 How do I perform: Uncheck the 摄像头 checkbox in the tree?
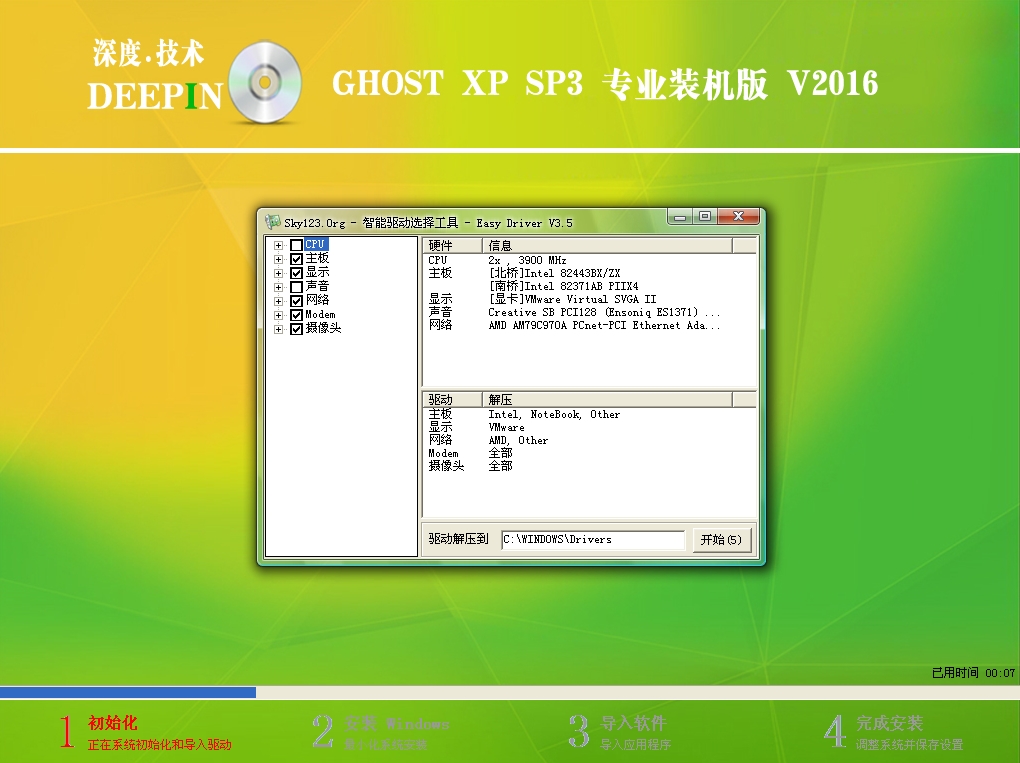(x=296, y=328)
